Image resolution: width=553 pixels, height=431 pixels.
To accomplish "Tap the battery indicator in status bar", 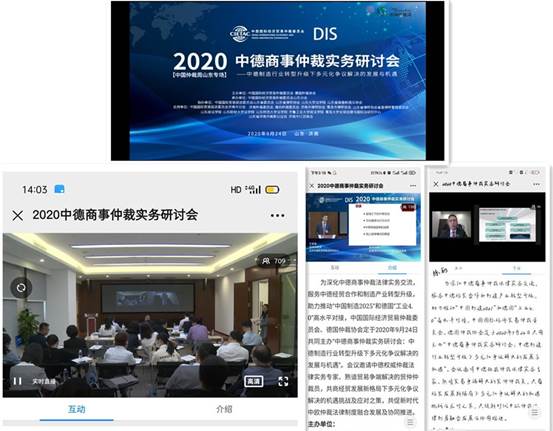I will tap(272, 190).
